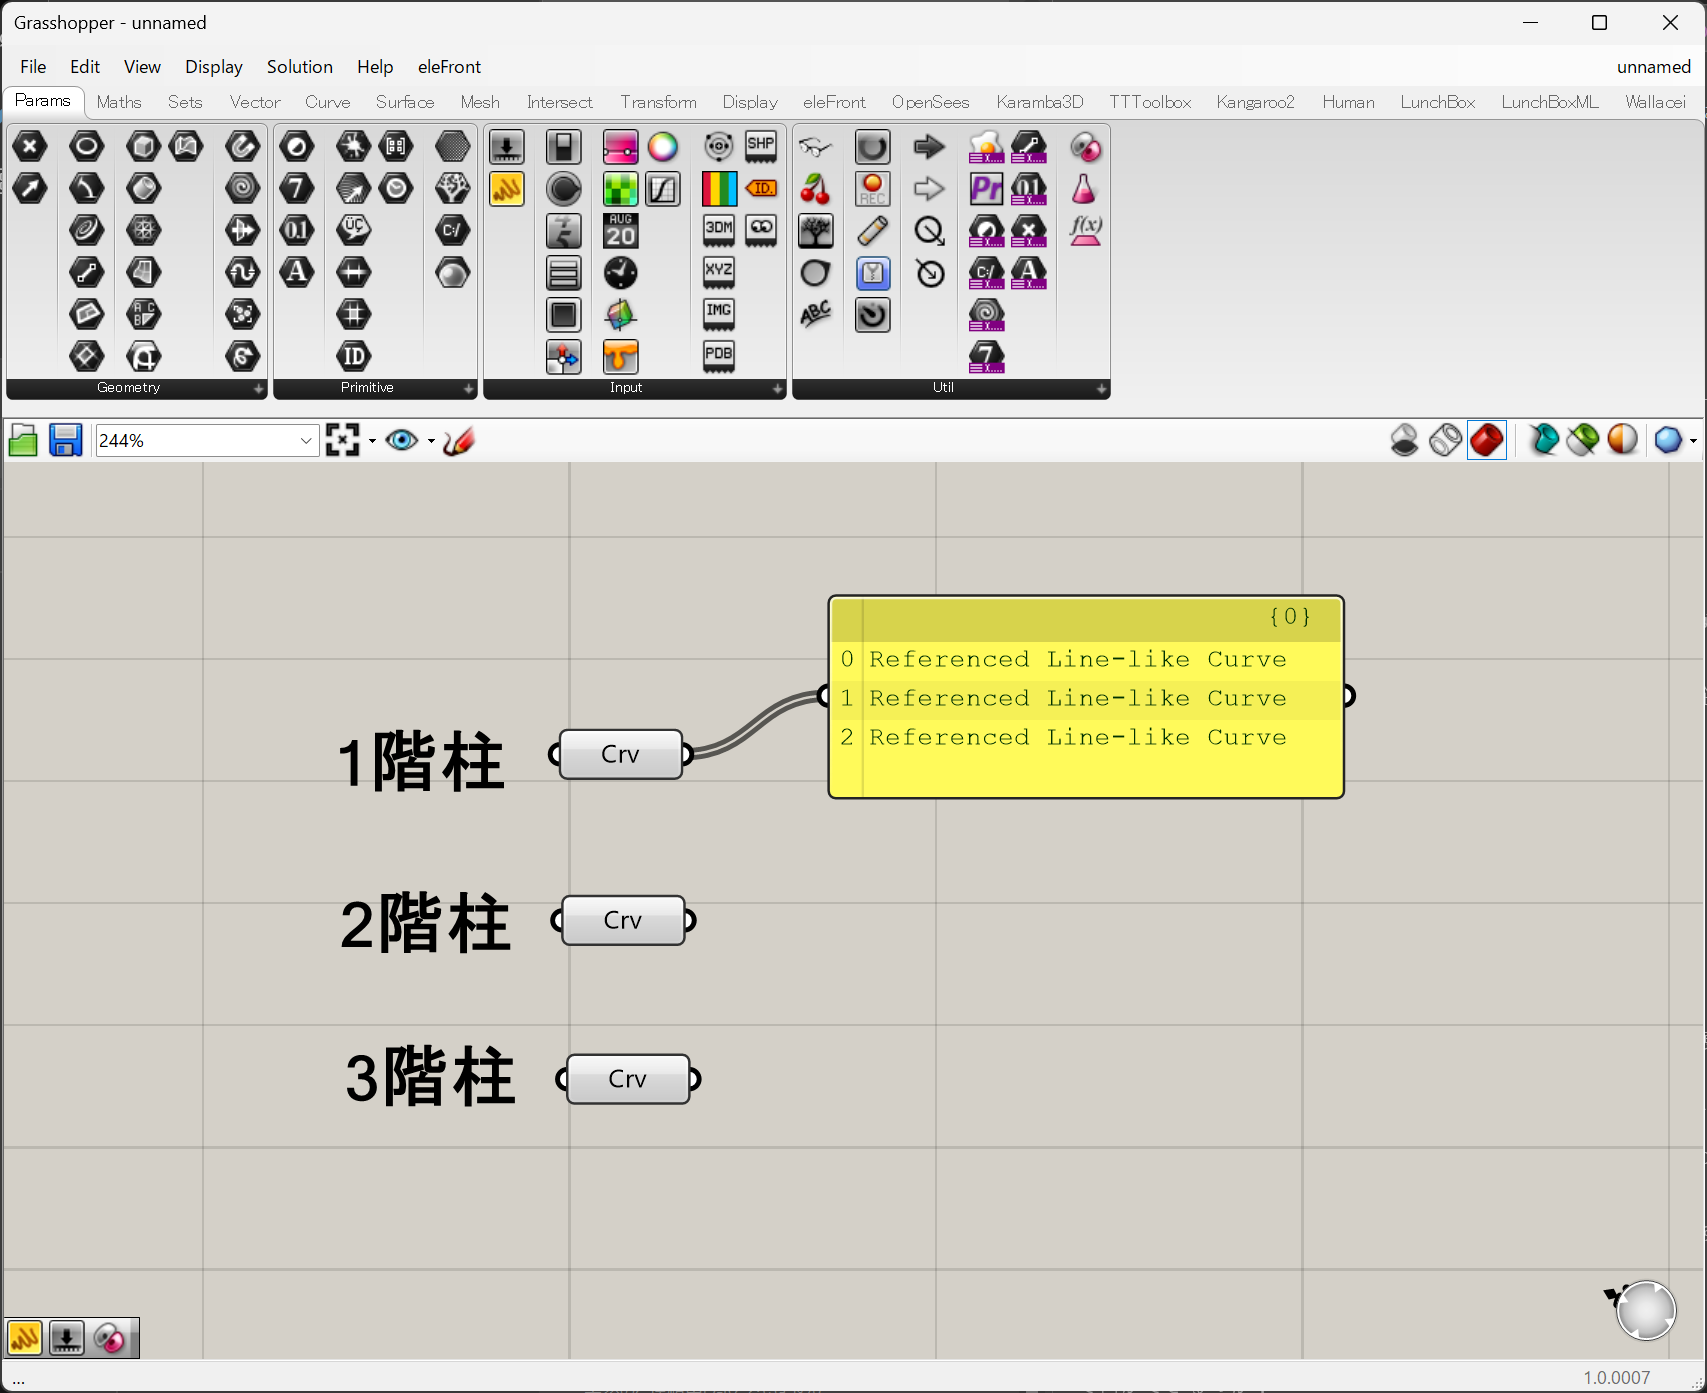Switch to wireframe preview mode
This screenshot has width=1707, height=1393.
(1445, 440)
